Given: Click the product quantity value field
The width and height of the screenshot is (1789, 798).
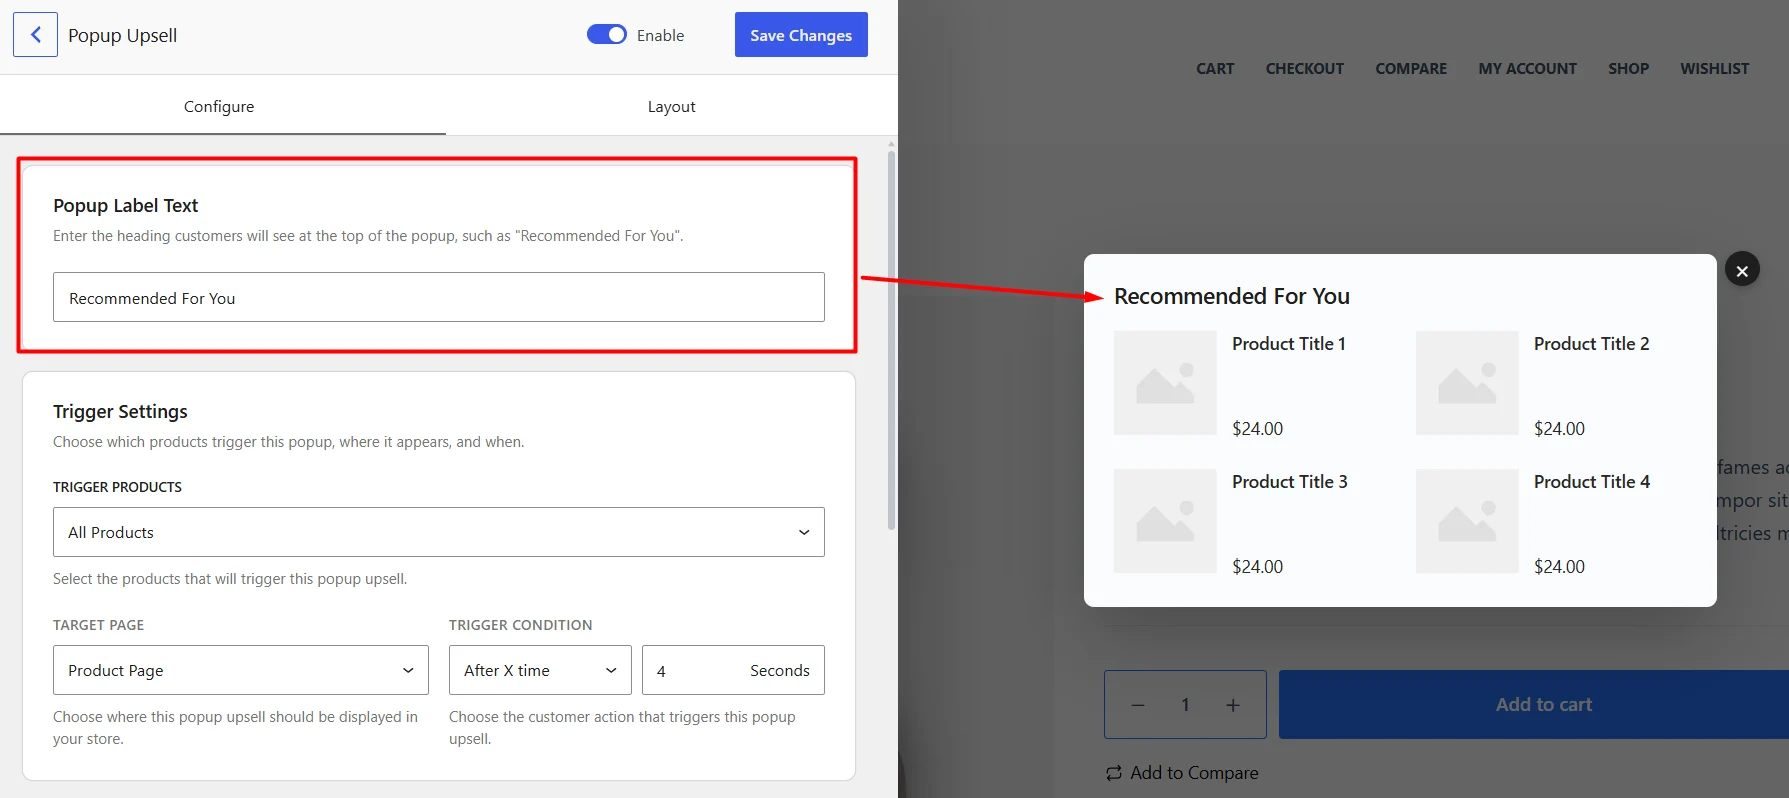Looking at the screenshot, I should [1185, 705].
